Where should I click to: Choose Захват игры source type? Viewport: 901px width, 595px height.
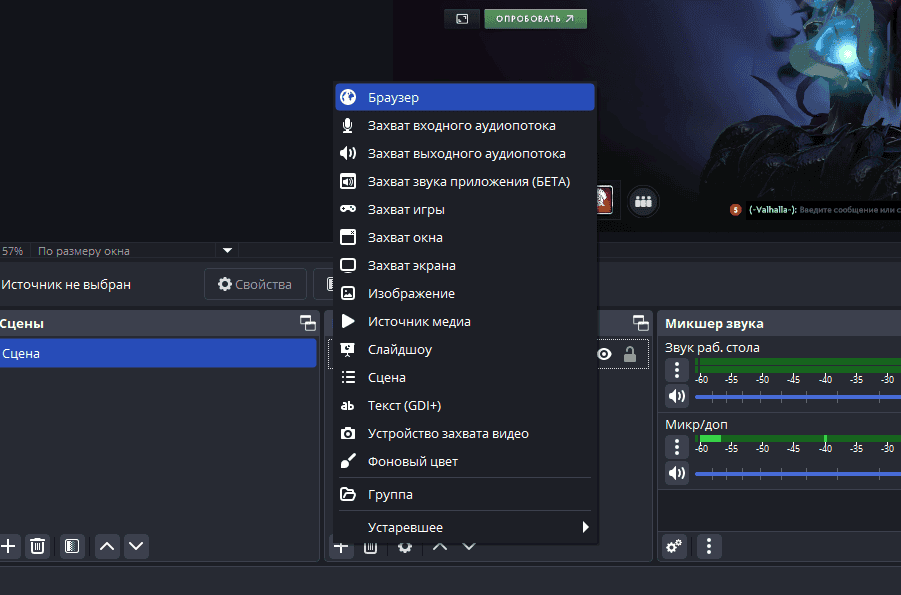click(x=465, y=209)
